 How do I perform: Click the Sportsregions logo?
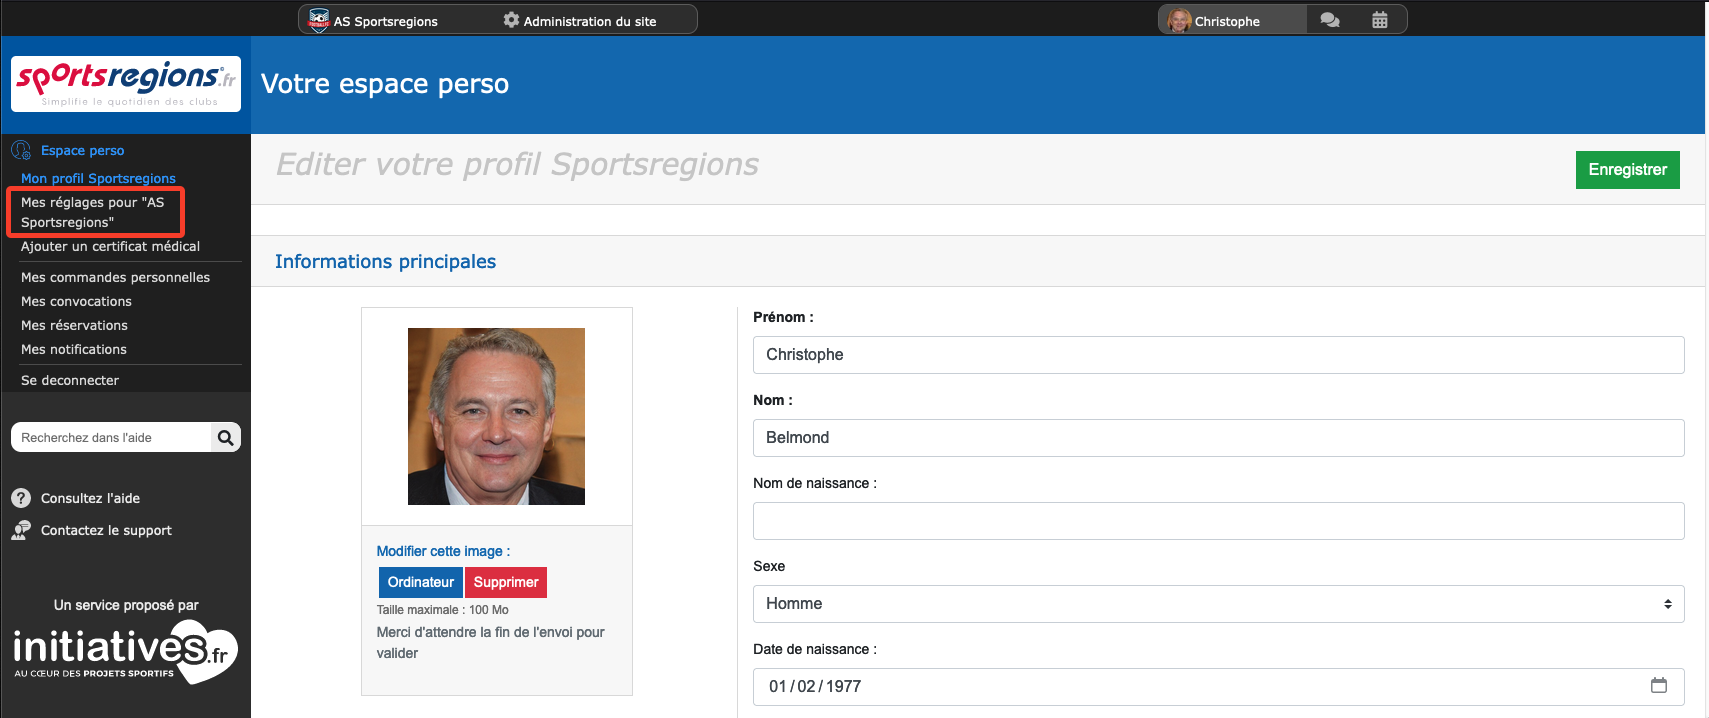click(x=126, y=84)
